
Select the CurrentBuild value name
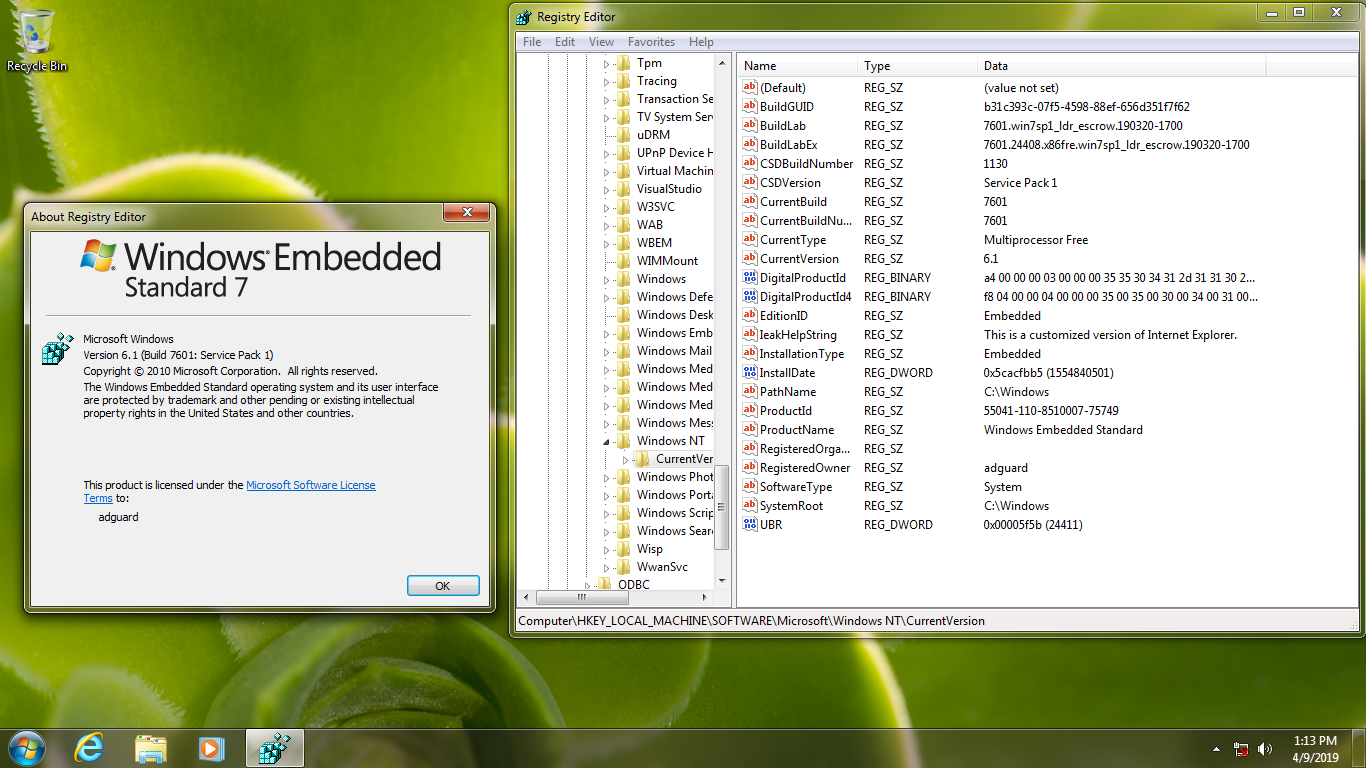793,202
